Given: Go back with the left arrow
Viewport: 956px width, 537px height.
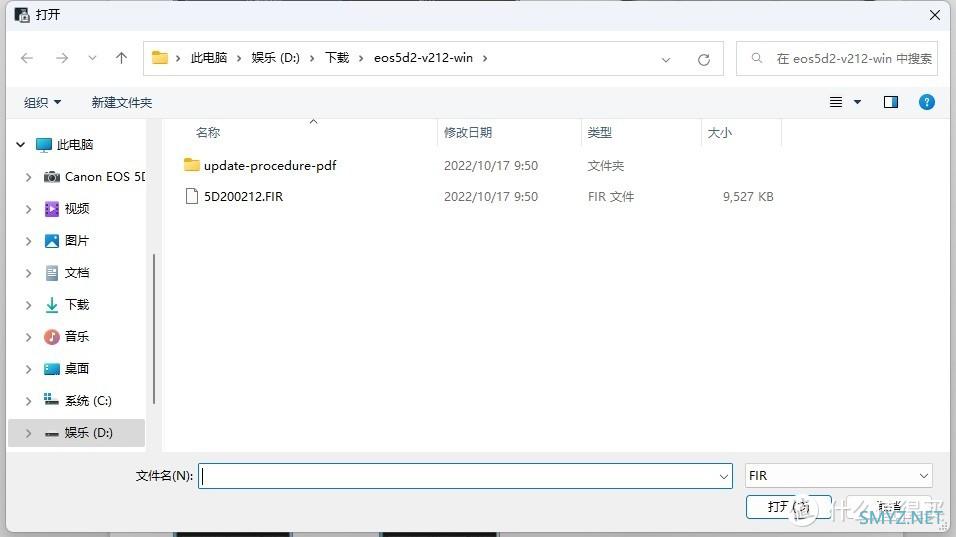Looking at the screenshot, I should 27,58.
